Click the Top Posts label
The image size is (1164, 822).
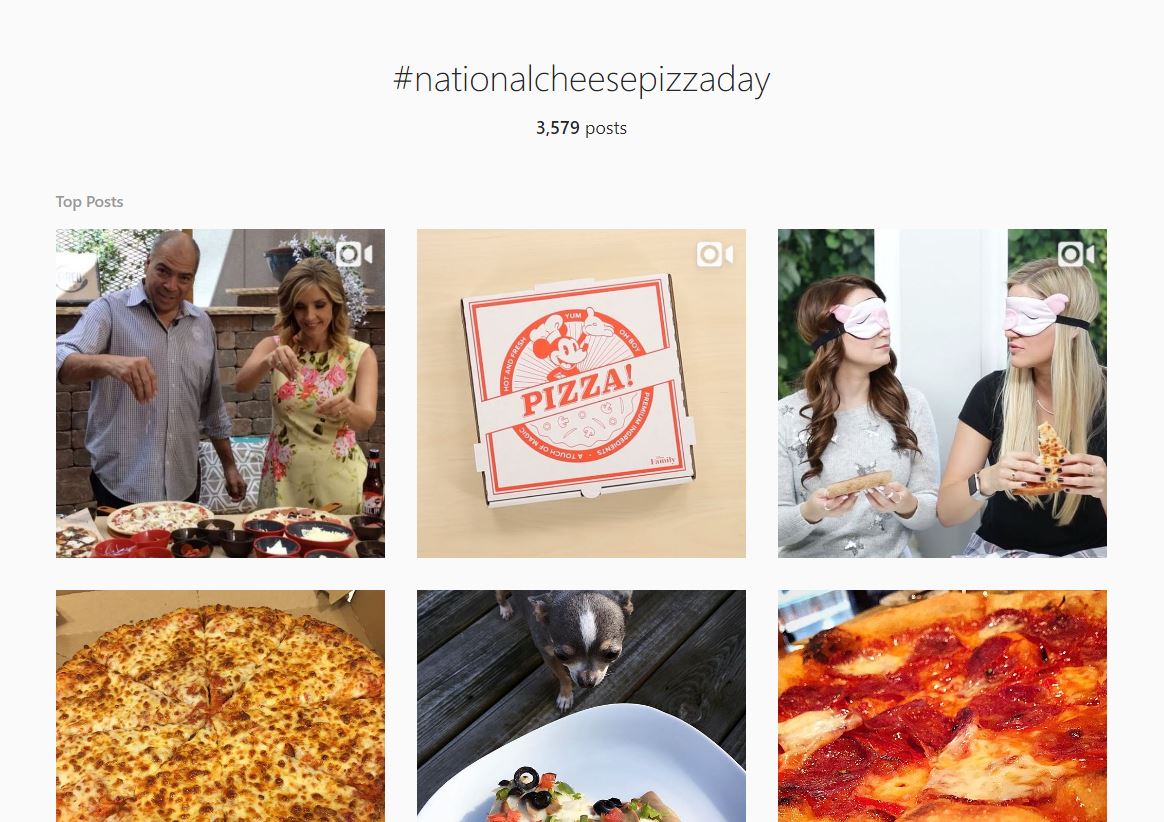pos(89,202)
